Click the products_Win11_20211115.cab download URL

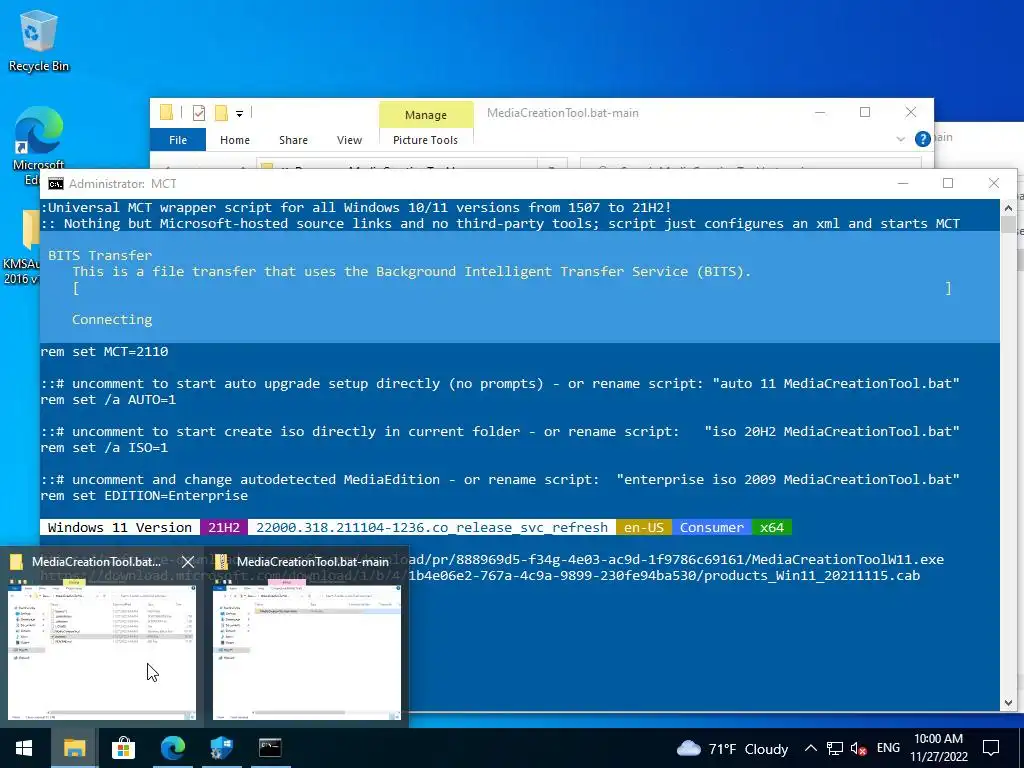point(664,575)
